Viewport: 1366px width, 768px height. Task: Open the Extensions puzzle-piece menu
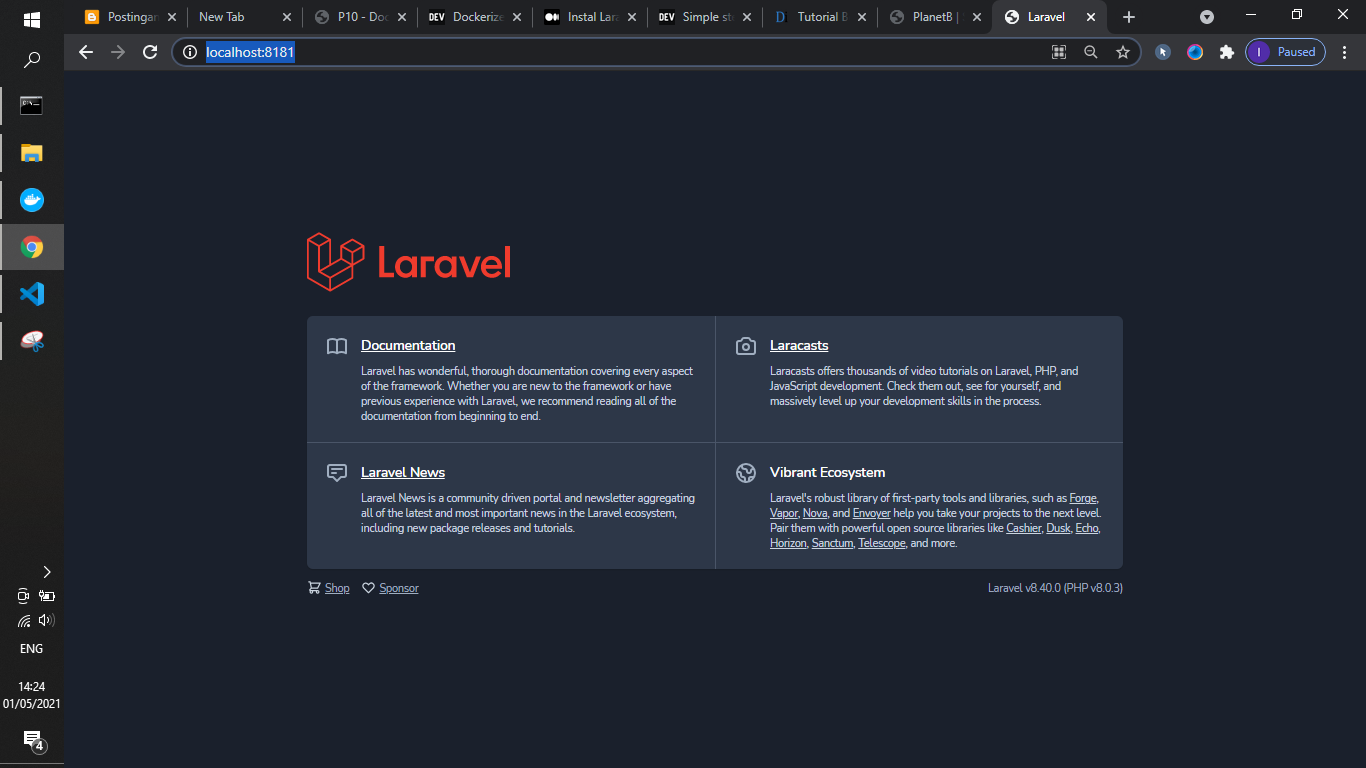point(1227,52)
